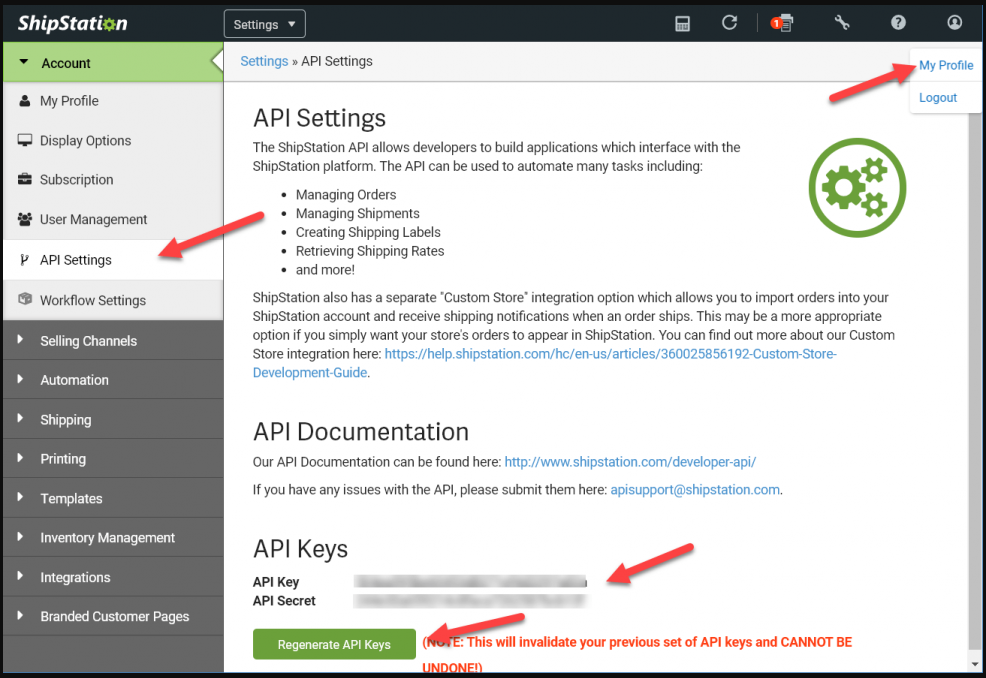
Task: Open the print queue notification icon
Action: 783,23
